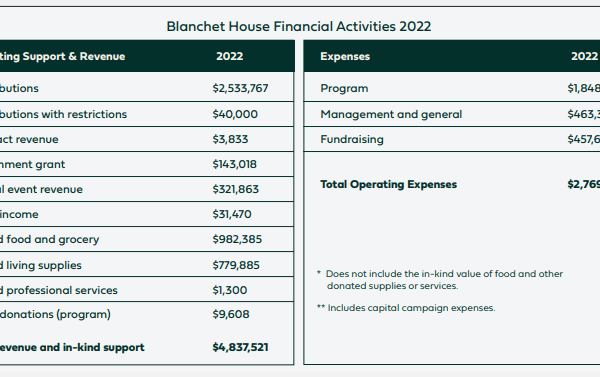The image size is (600, 377).
Task: Click the $40,000 restricted contributions value
Action: pyautogui.click(x=235, y=114)
